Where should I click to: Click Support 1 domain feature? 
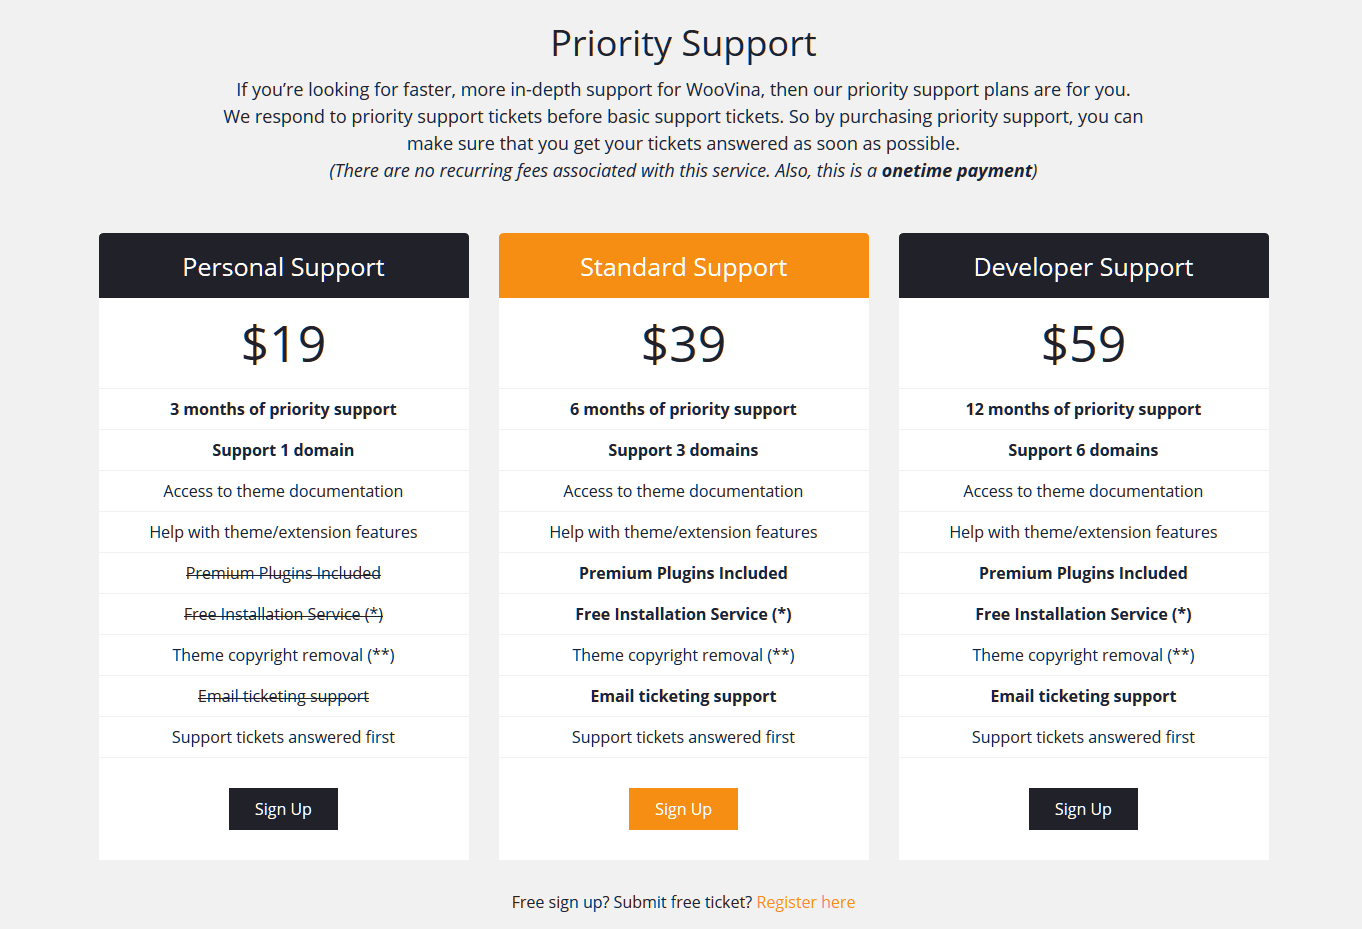(283, 450)
